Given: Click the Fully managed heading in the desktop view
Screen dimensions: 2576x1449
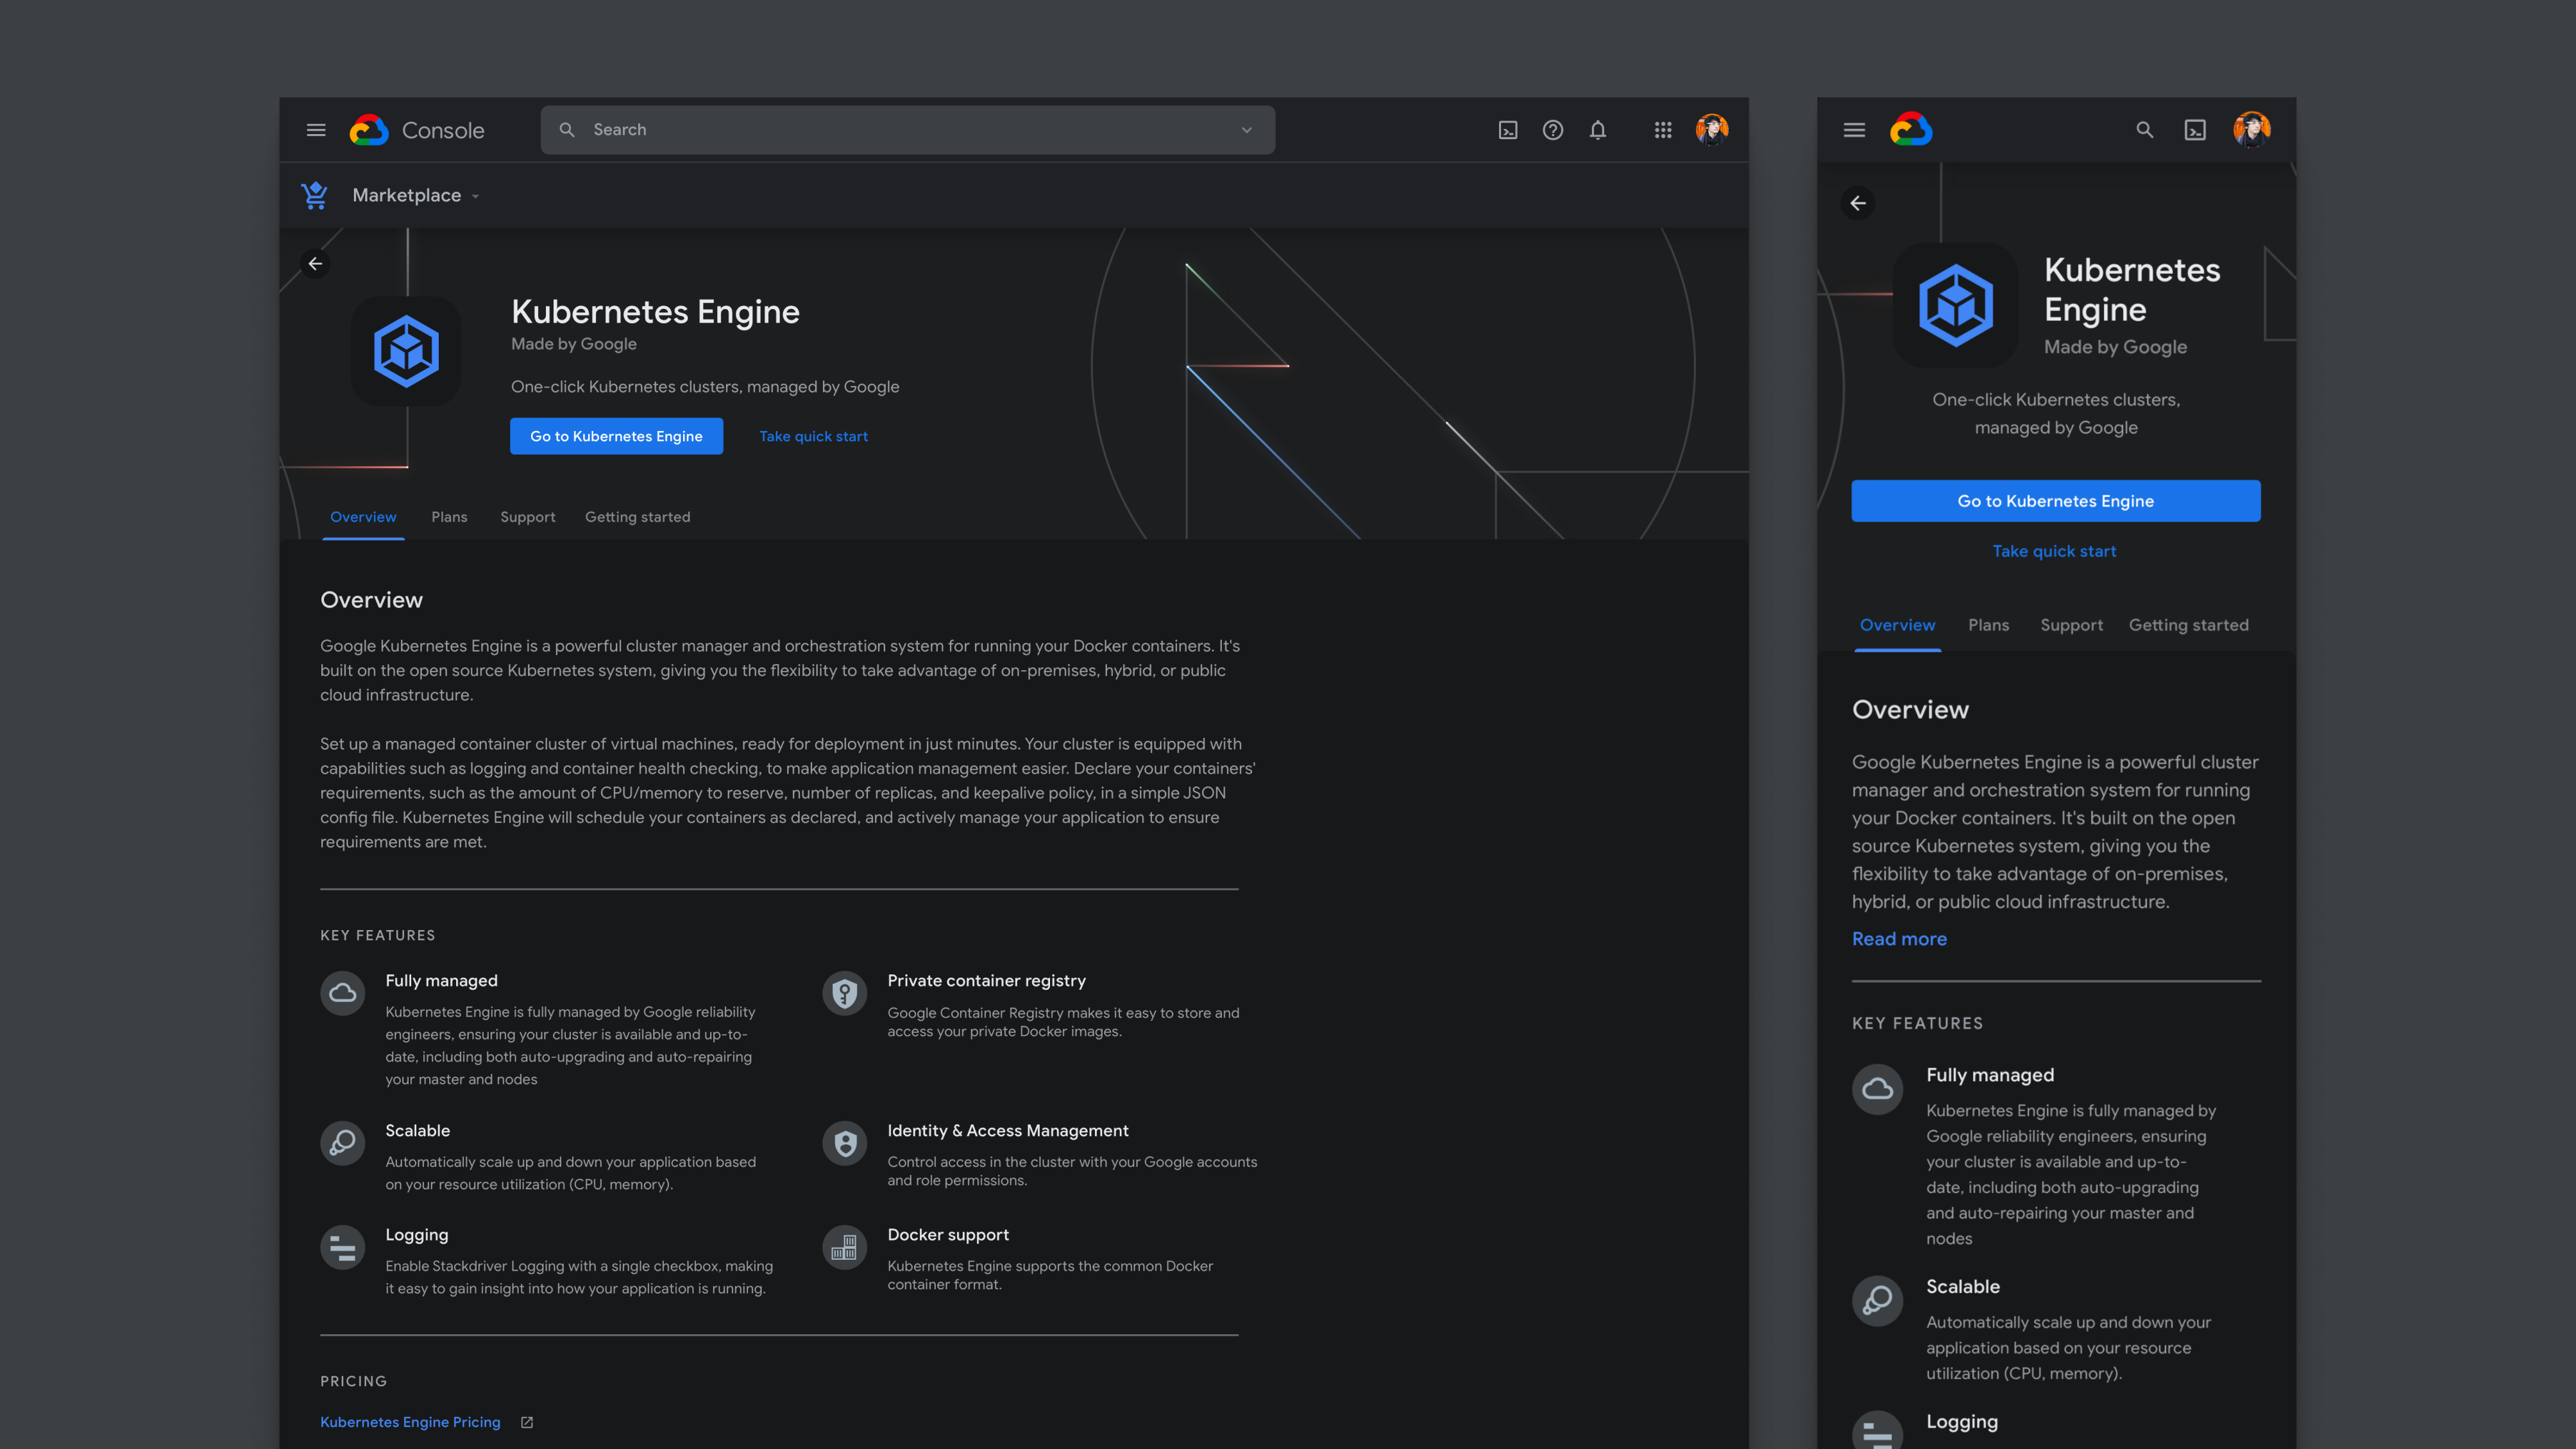Looking at the screenshot, I should point(441,981).
